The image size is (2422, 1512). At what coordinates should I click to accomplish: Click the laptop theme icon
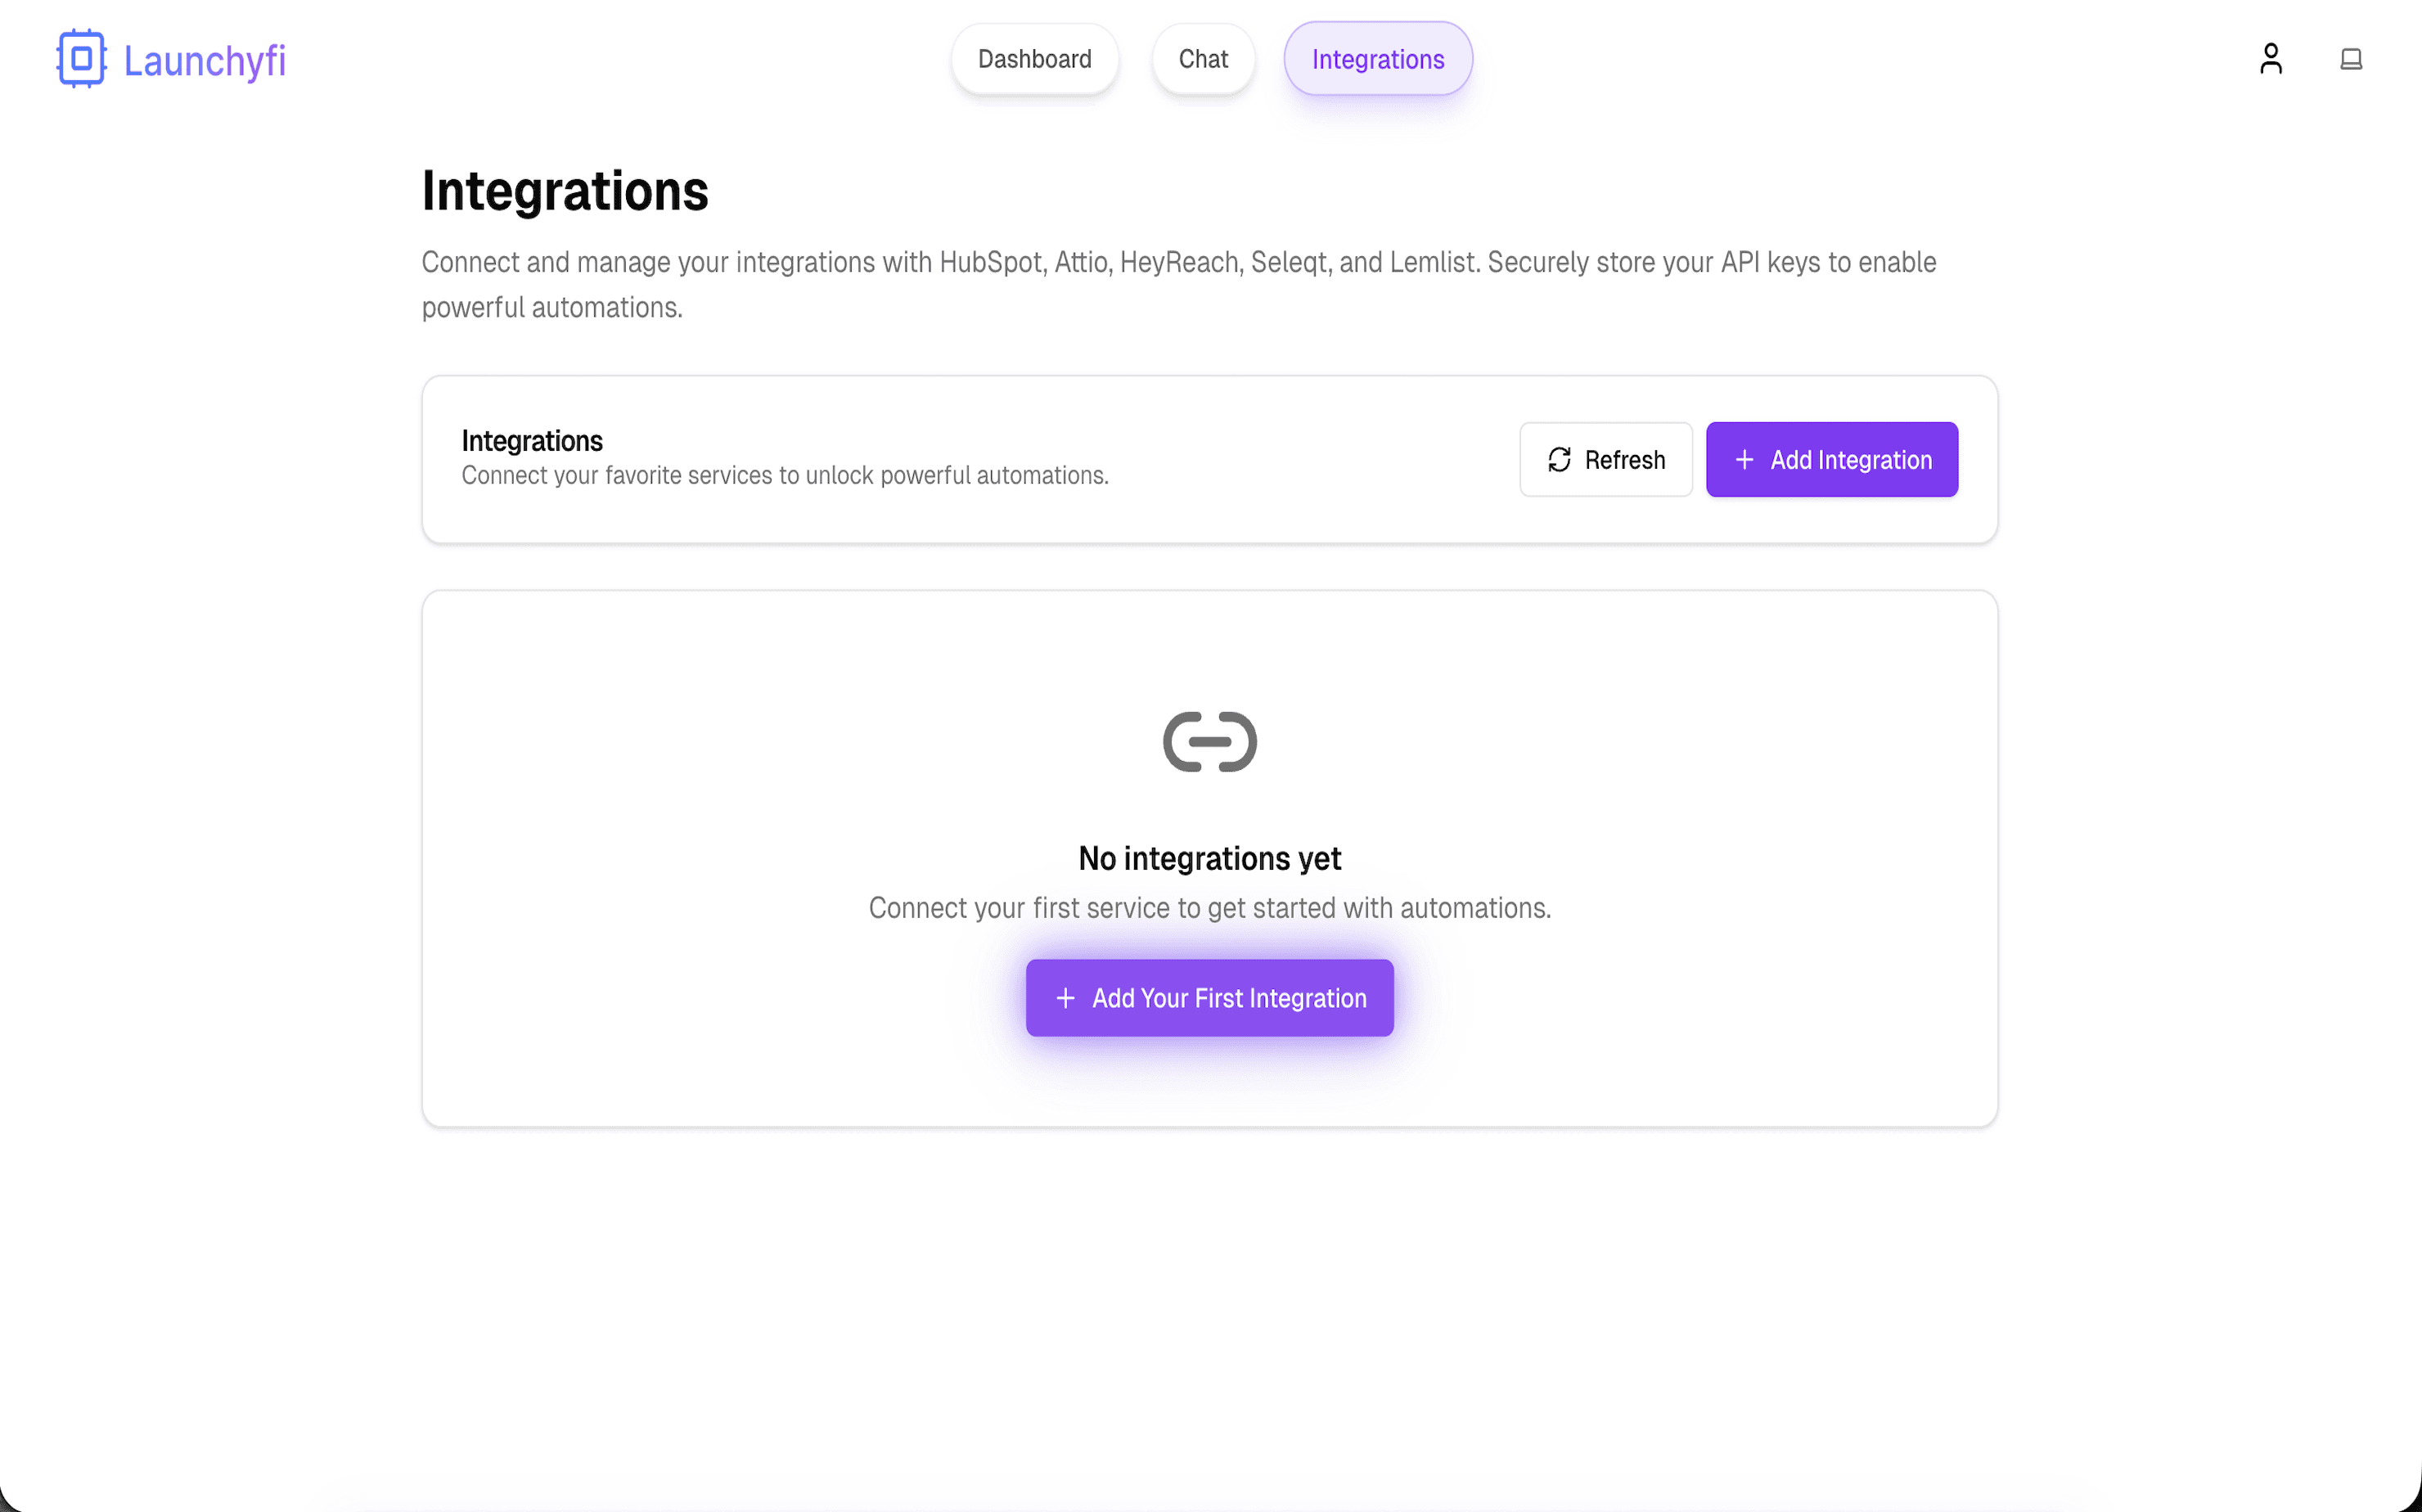coord(2350,59)
